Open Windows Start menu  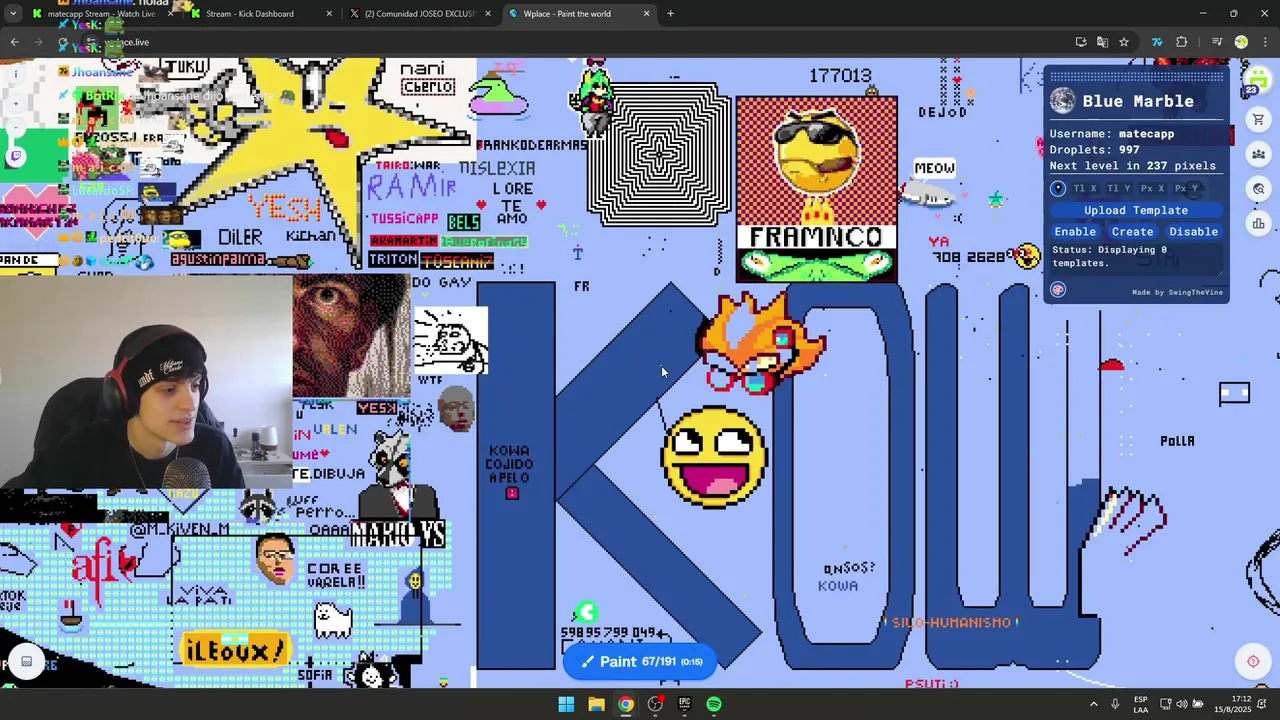coord(566,704)
